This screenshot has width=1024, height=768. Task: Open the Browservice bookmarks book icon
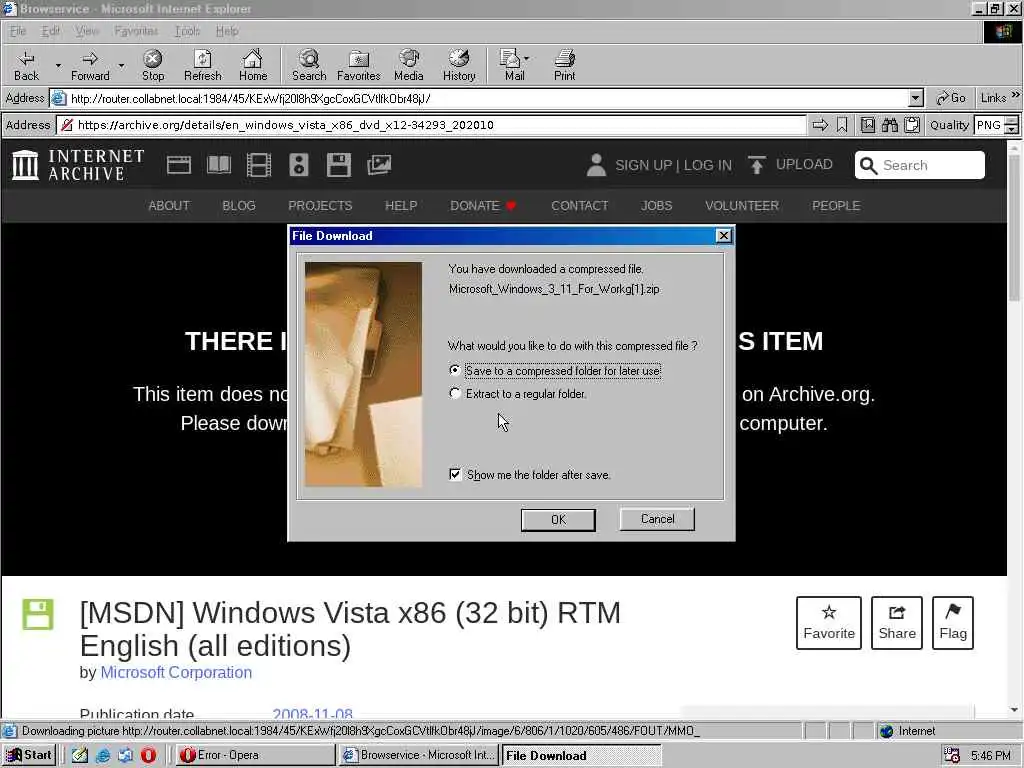pyautogui.click(x=867, y=125)
